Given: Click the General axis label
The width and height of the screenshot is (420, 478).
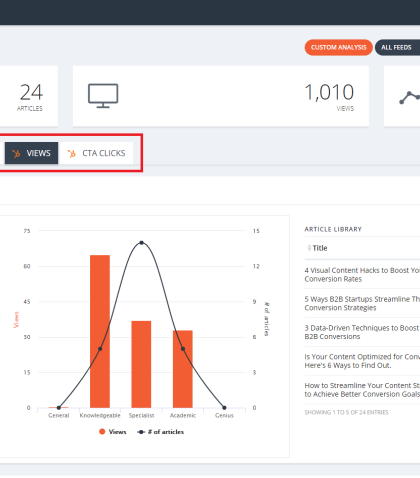Looking at the screenshot, I should 59,415.
